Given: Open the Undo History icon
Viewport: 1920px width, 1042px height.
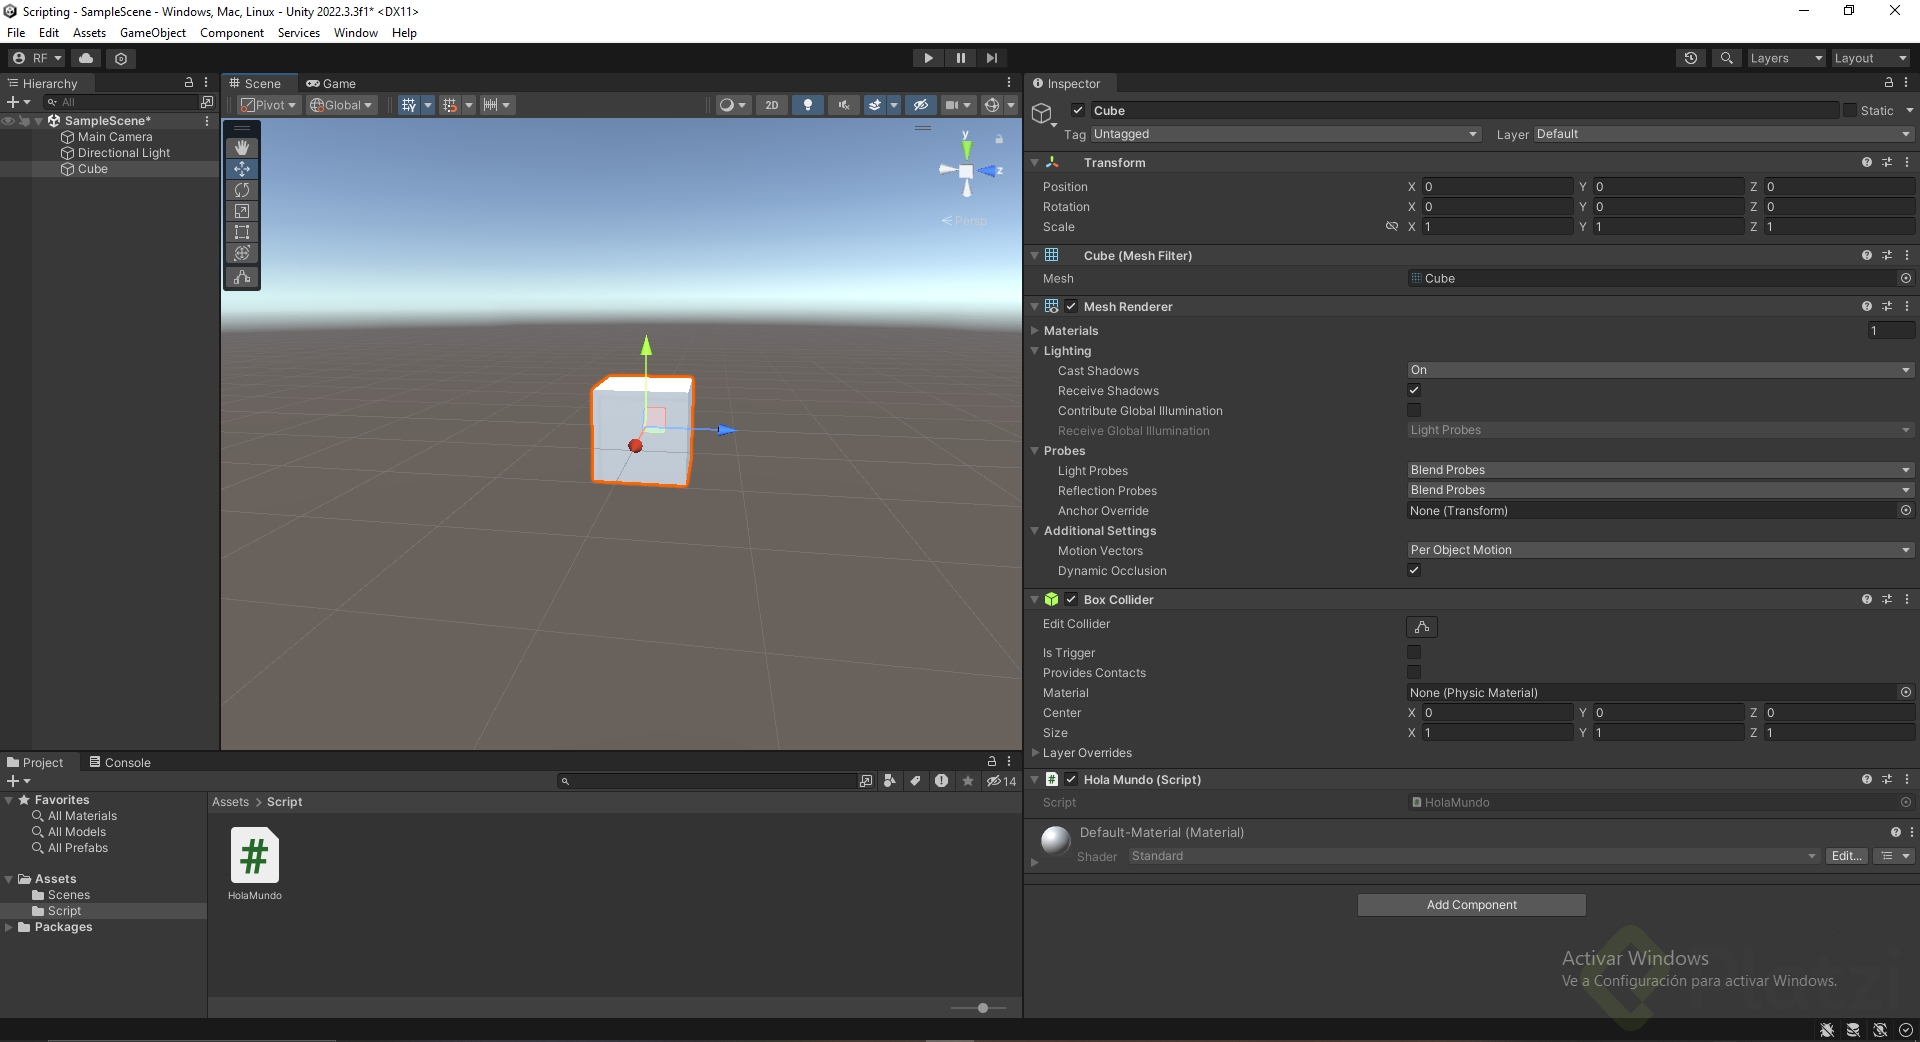Looking at the screenshot, I should click(1690, 58).
